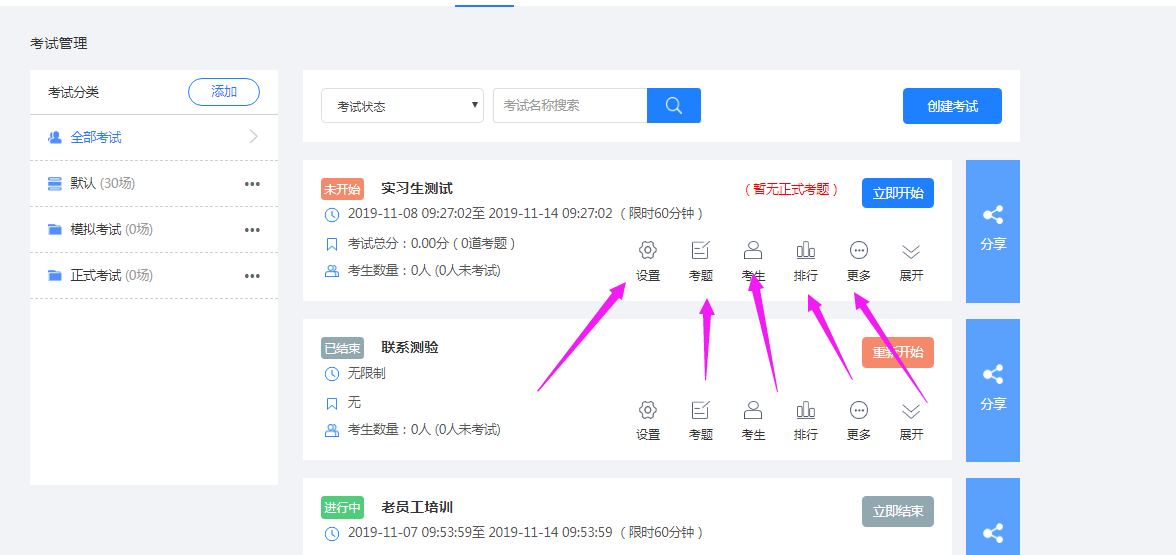Open the 考试状态 status dropdown
The width and height of the screenshot is (1176, 555).
(402, 106)
